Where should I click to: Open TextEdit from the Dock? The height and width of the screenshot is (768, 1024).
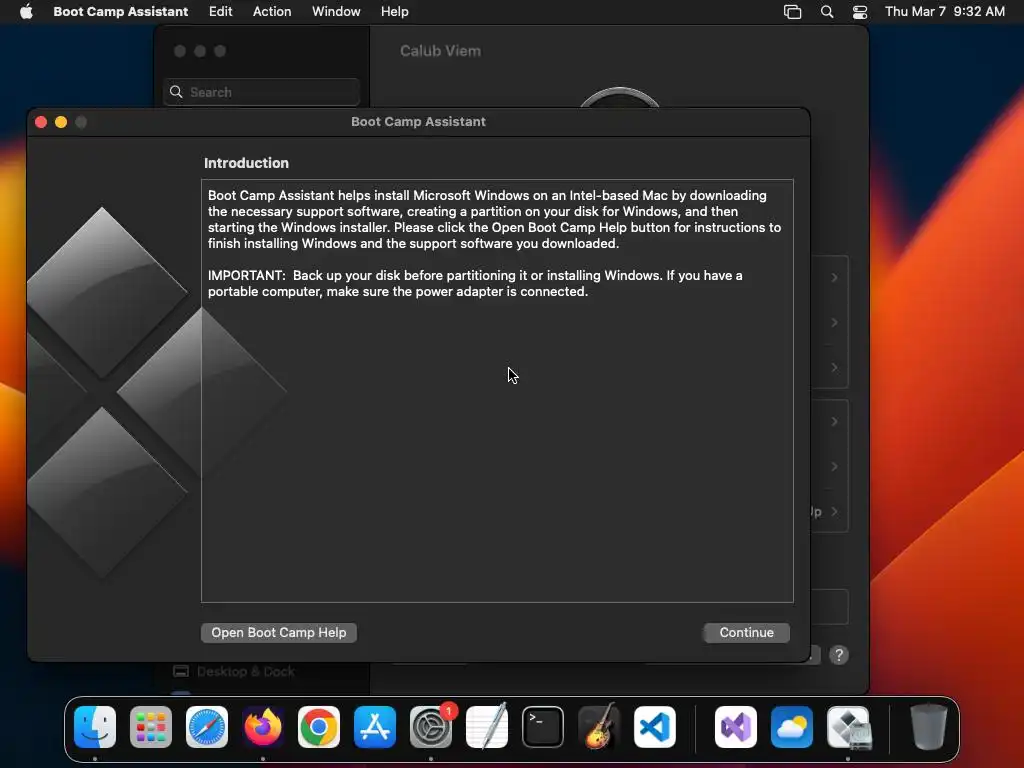tap(487, 727)
